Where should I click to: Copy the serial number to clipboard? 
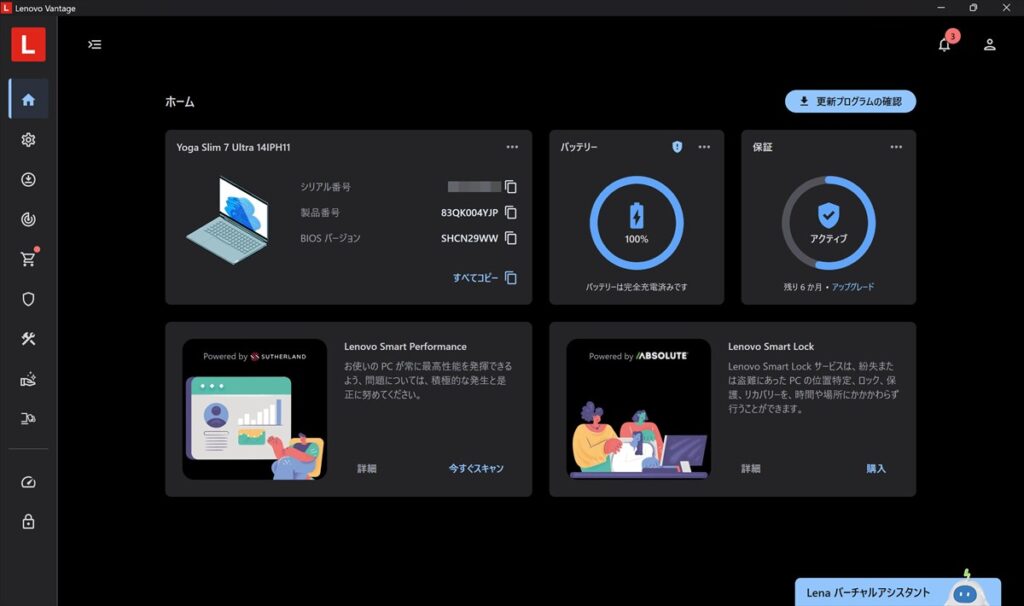[x=511, y=187]
